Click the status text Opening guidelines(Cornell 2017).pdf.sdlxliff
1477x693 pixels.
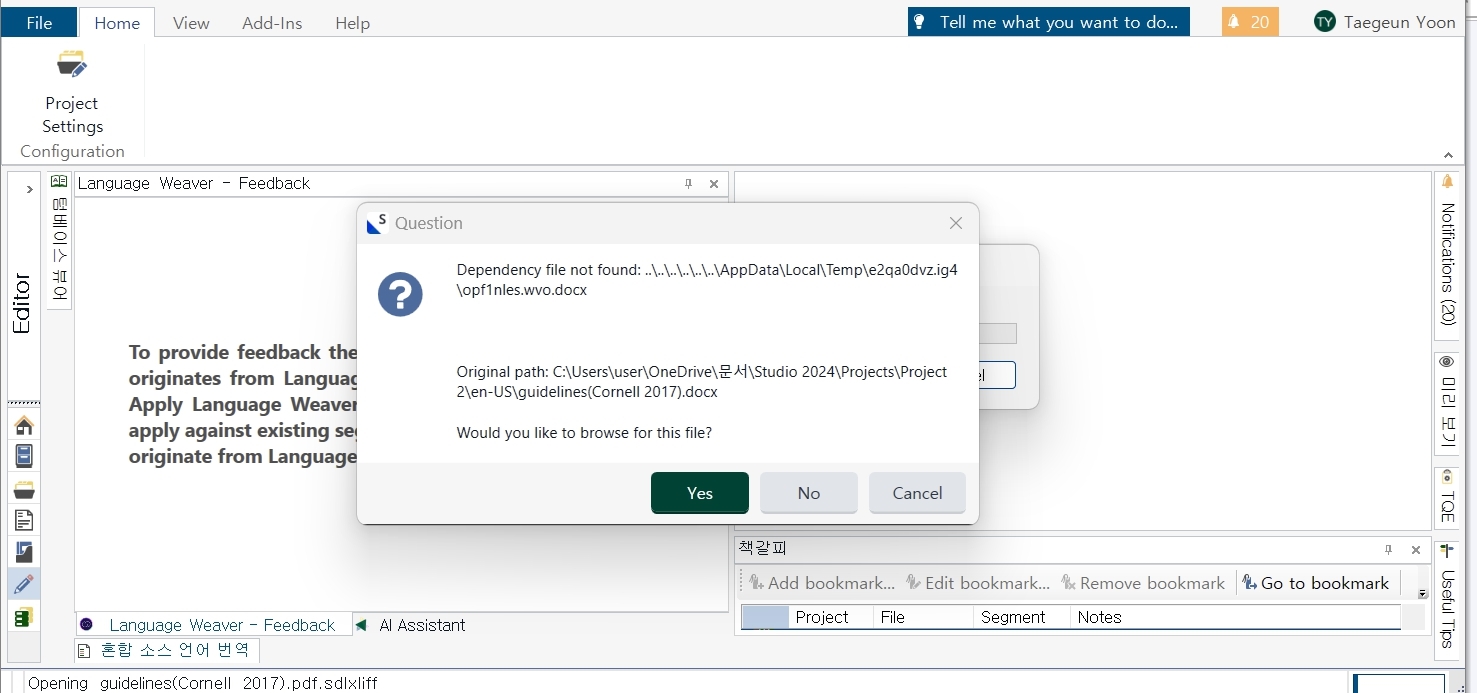203,684
